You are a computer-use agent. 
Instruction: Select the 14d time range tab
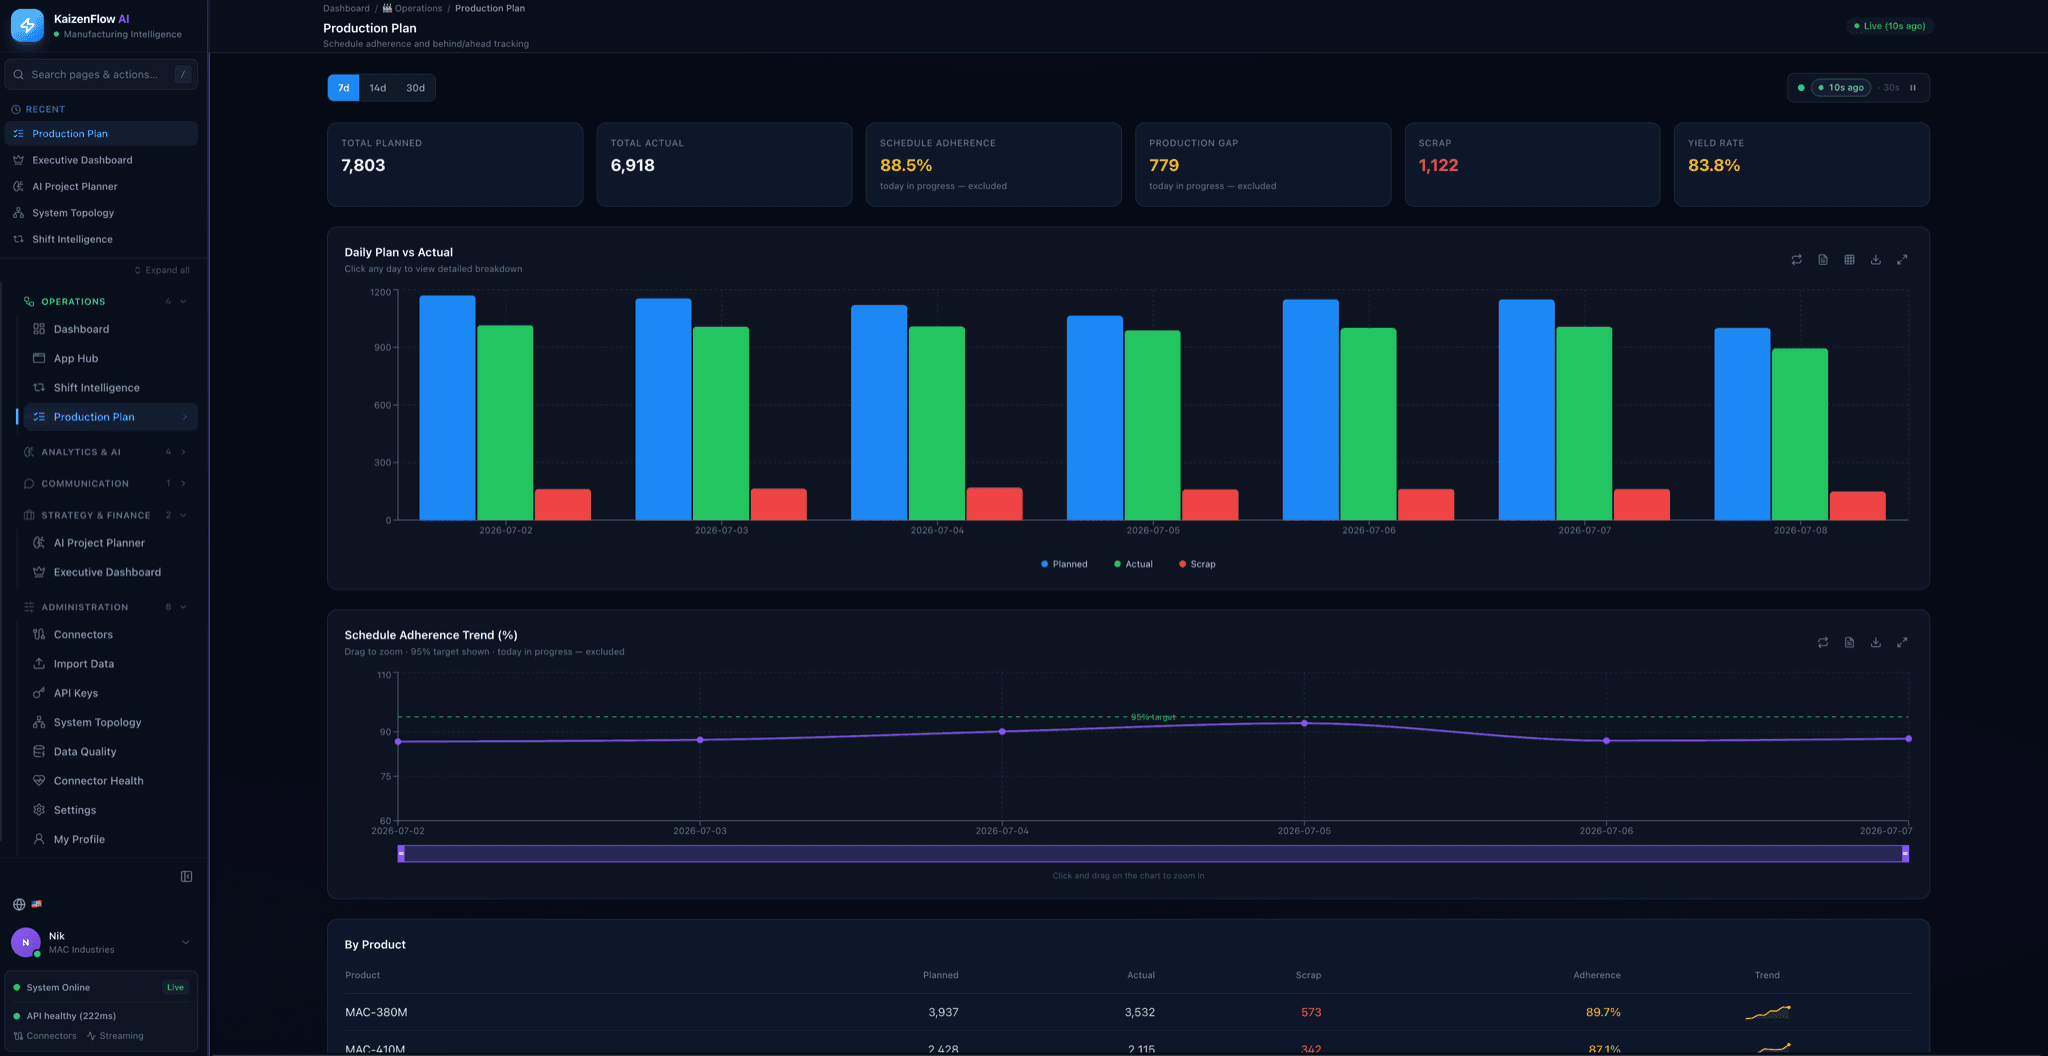pos(378,88)
